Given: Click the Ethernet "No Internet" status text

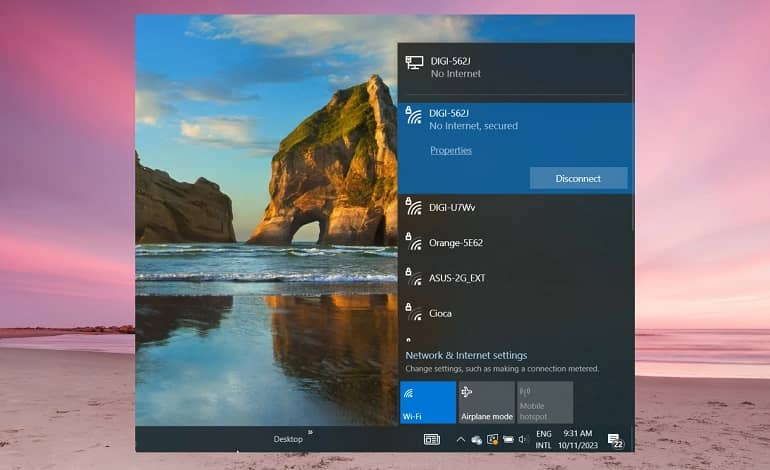Looking at the screenshot, I should point(456,74).
